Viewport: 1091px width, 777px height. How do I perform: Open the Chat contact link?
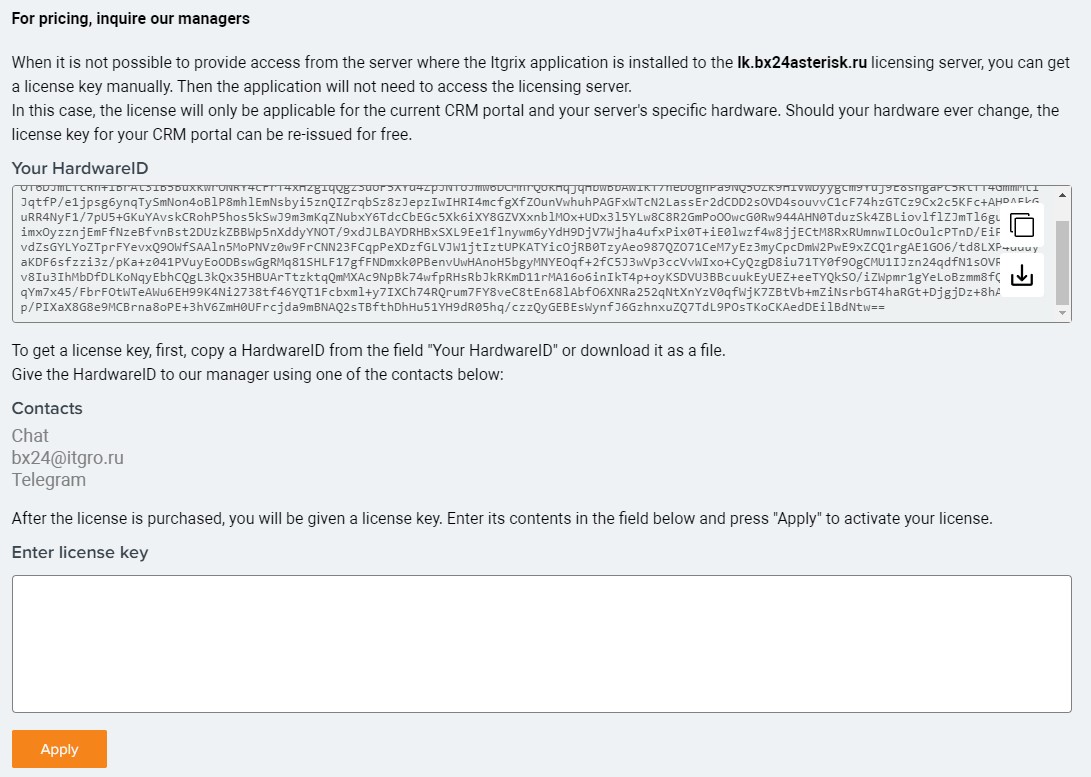[30, 435]
